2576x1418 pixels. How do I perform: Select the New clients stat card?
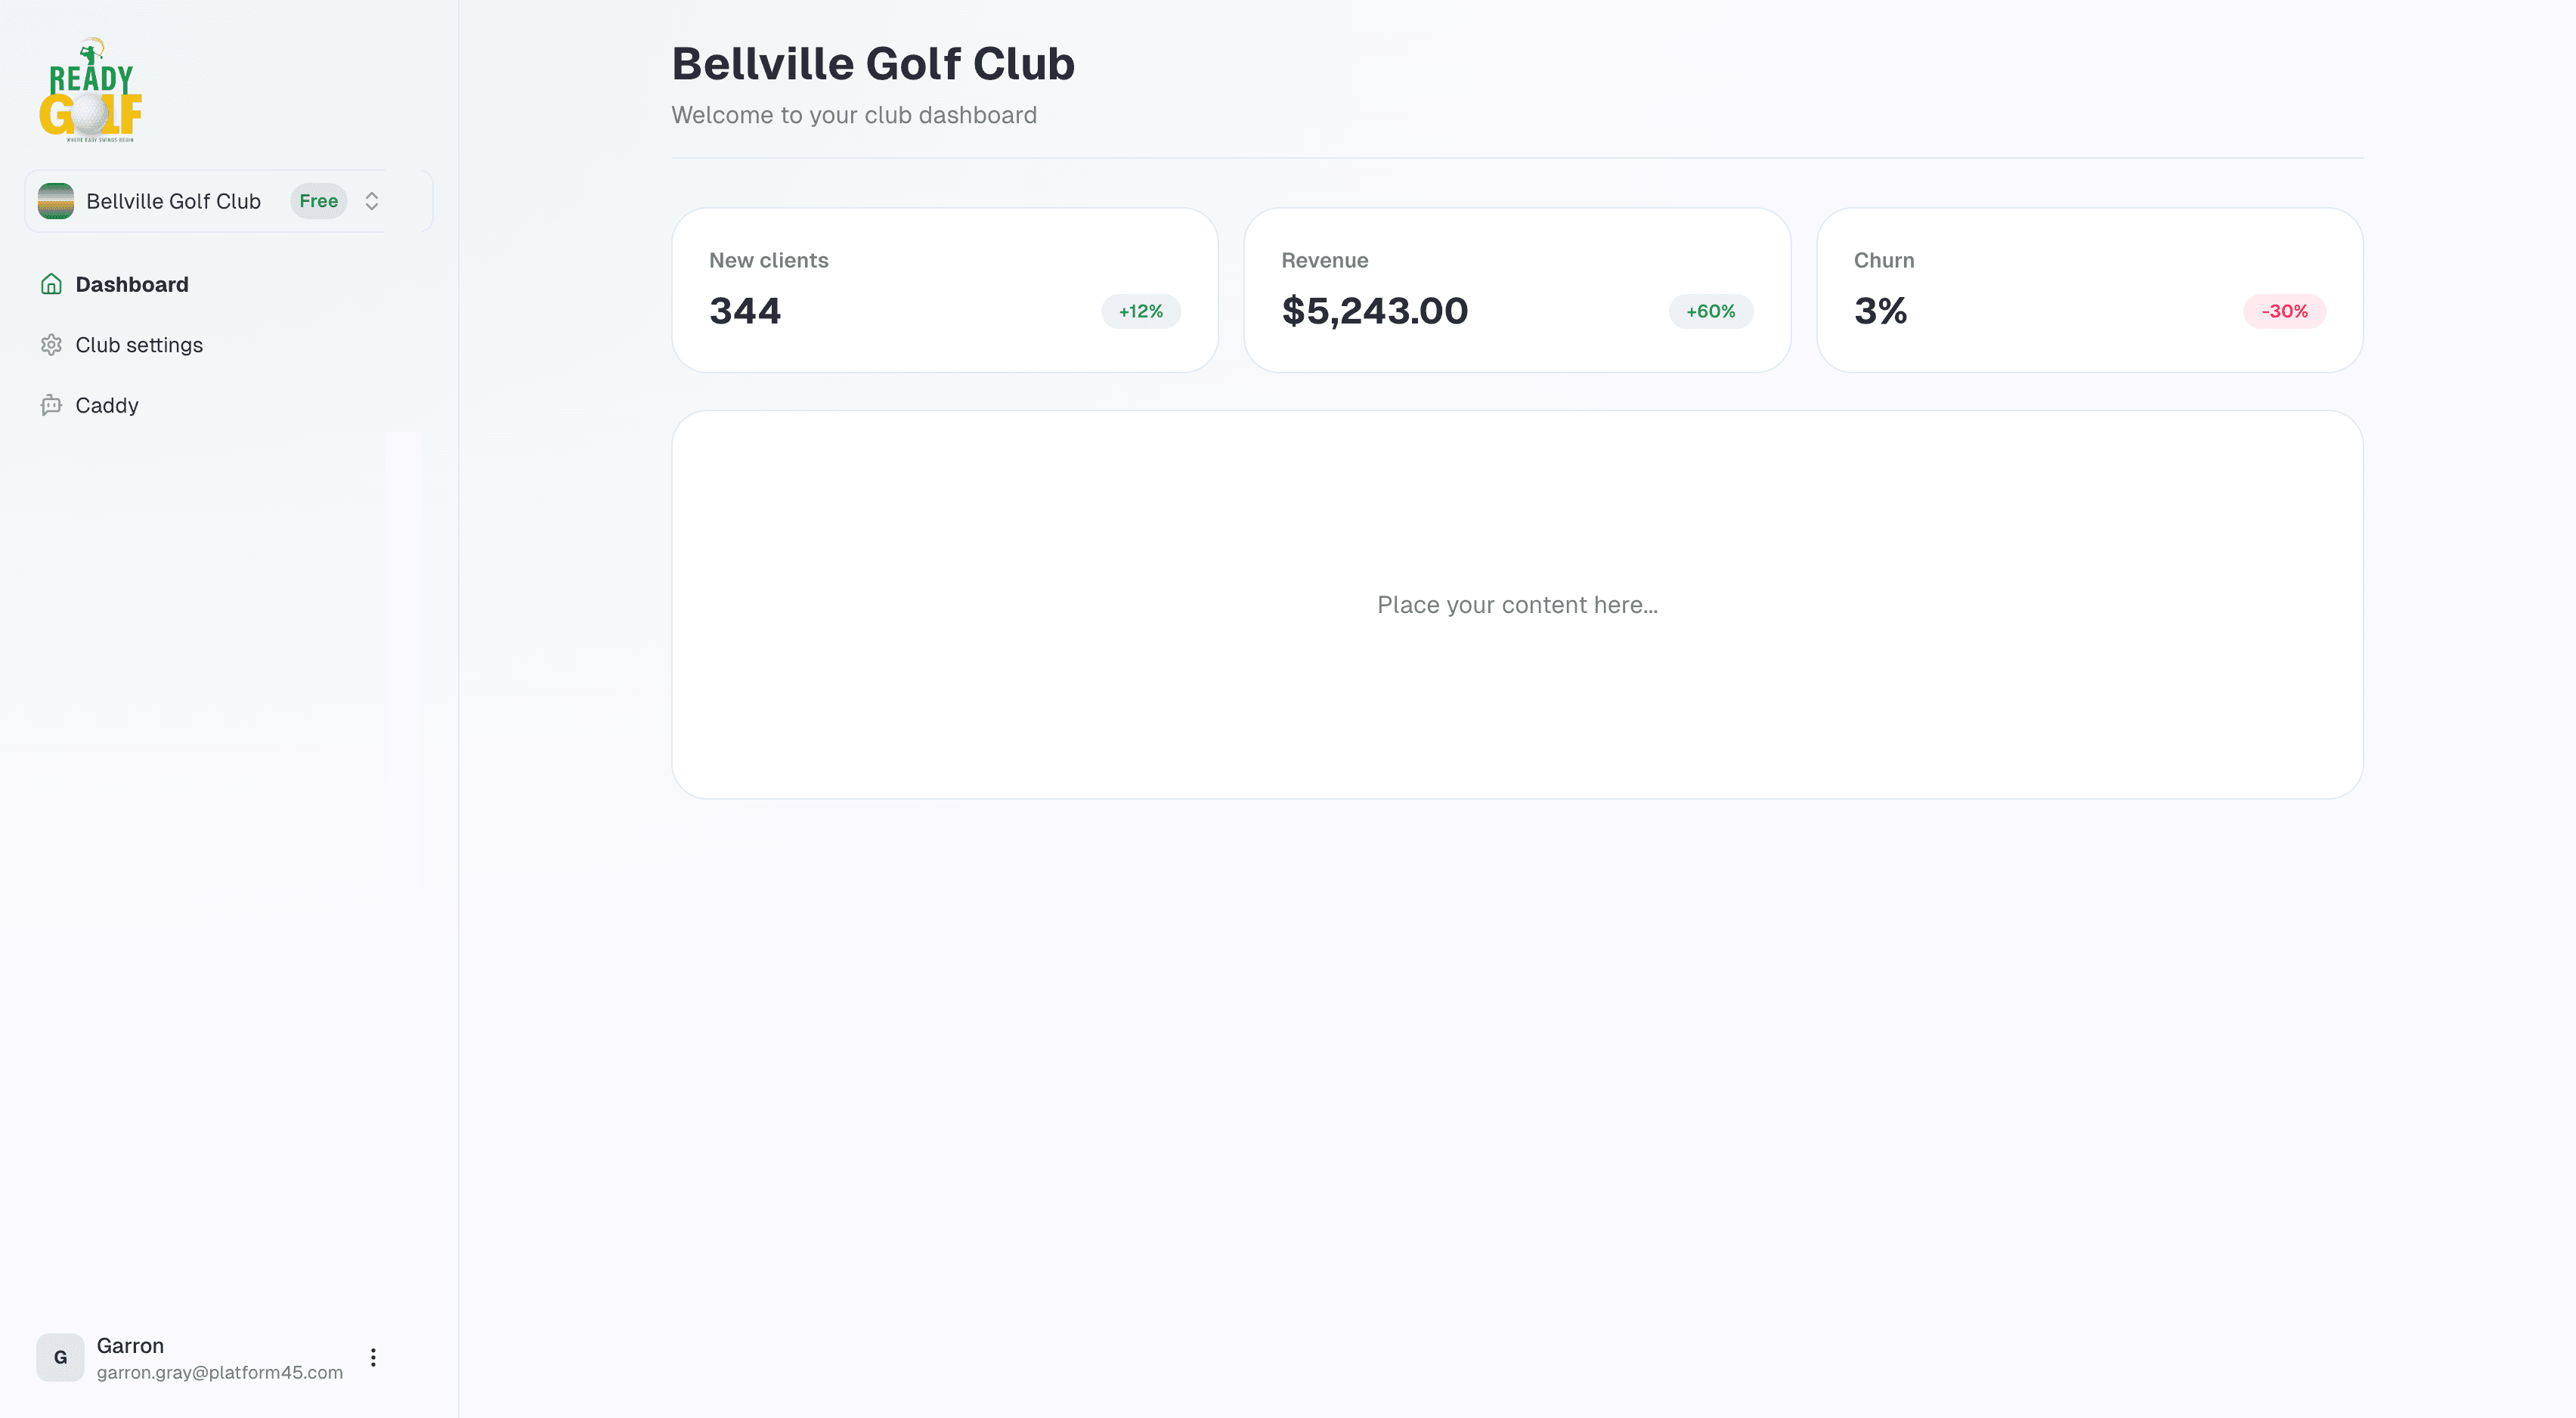point(944,290)
